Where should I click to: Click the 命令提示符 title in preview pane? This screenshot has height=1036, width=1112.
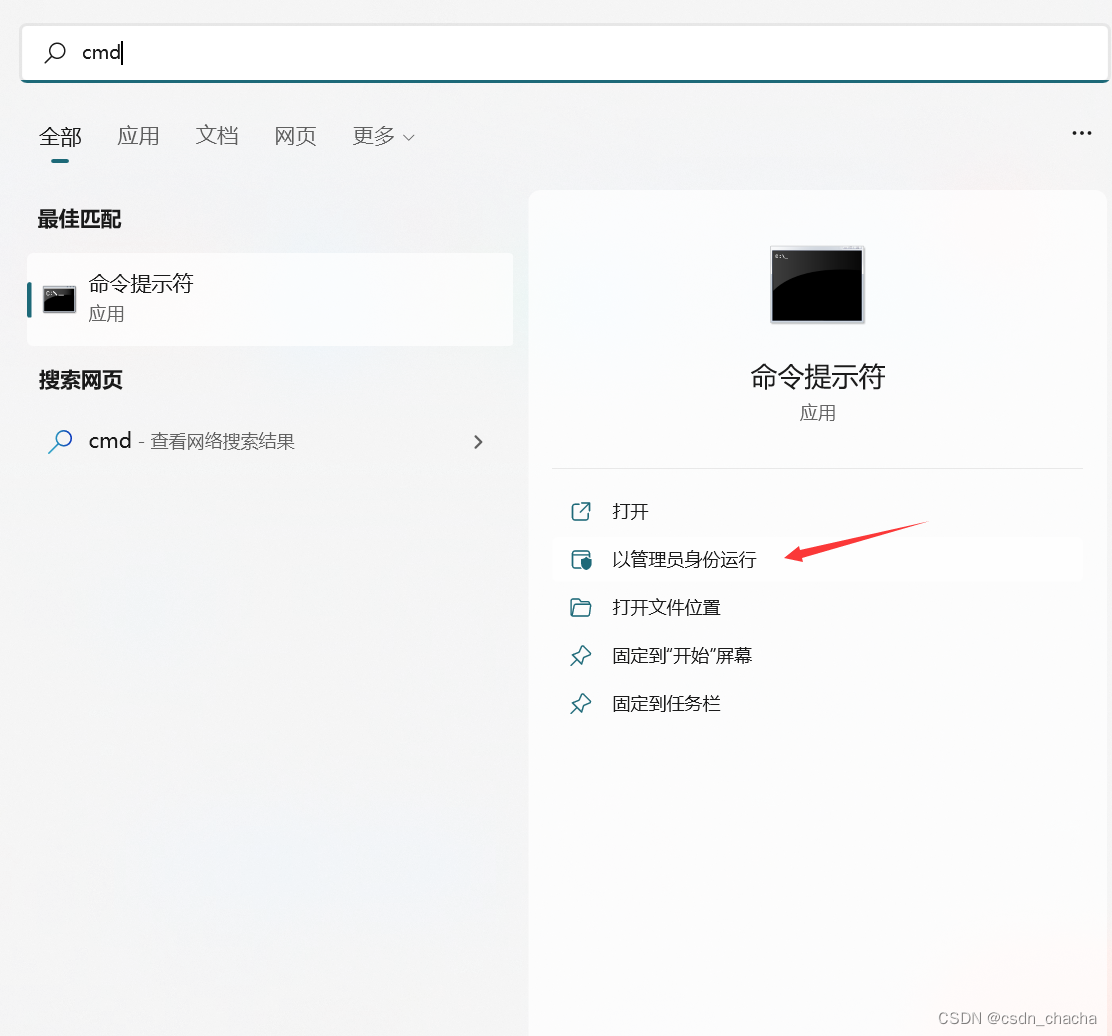pos(818,377)
